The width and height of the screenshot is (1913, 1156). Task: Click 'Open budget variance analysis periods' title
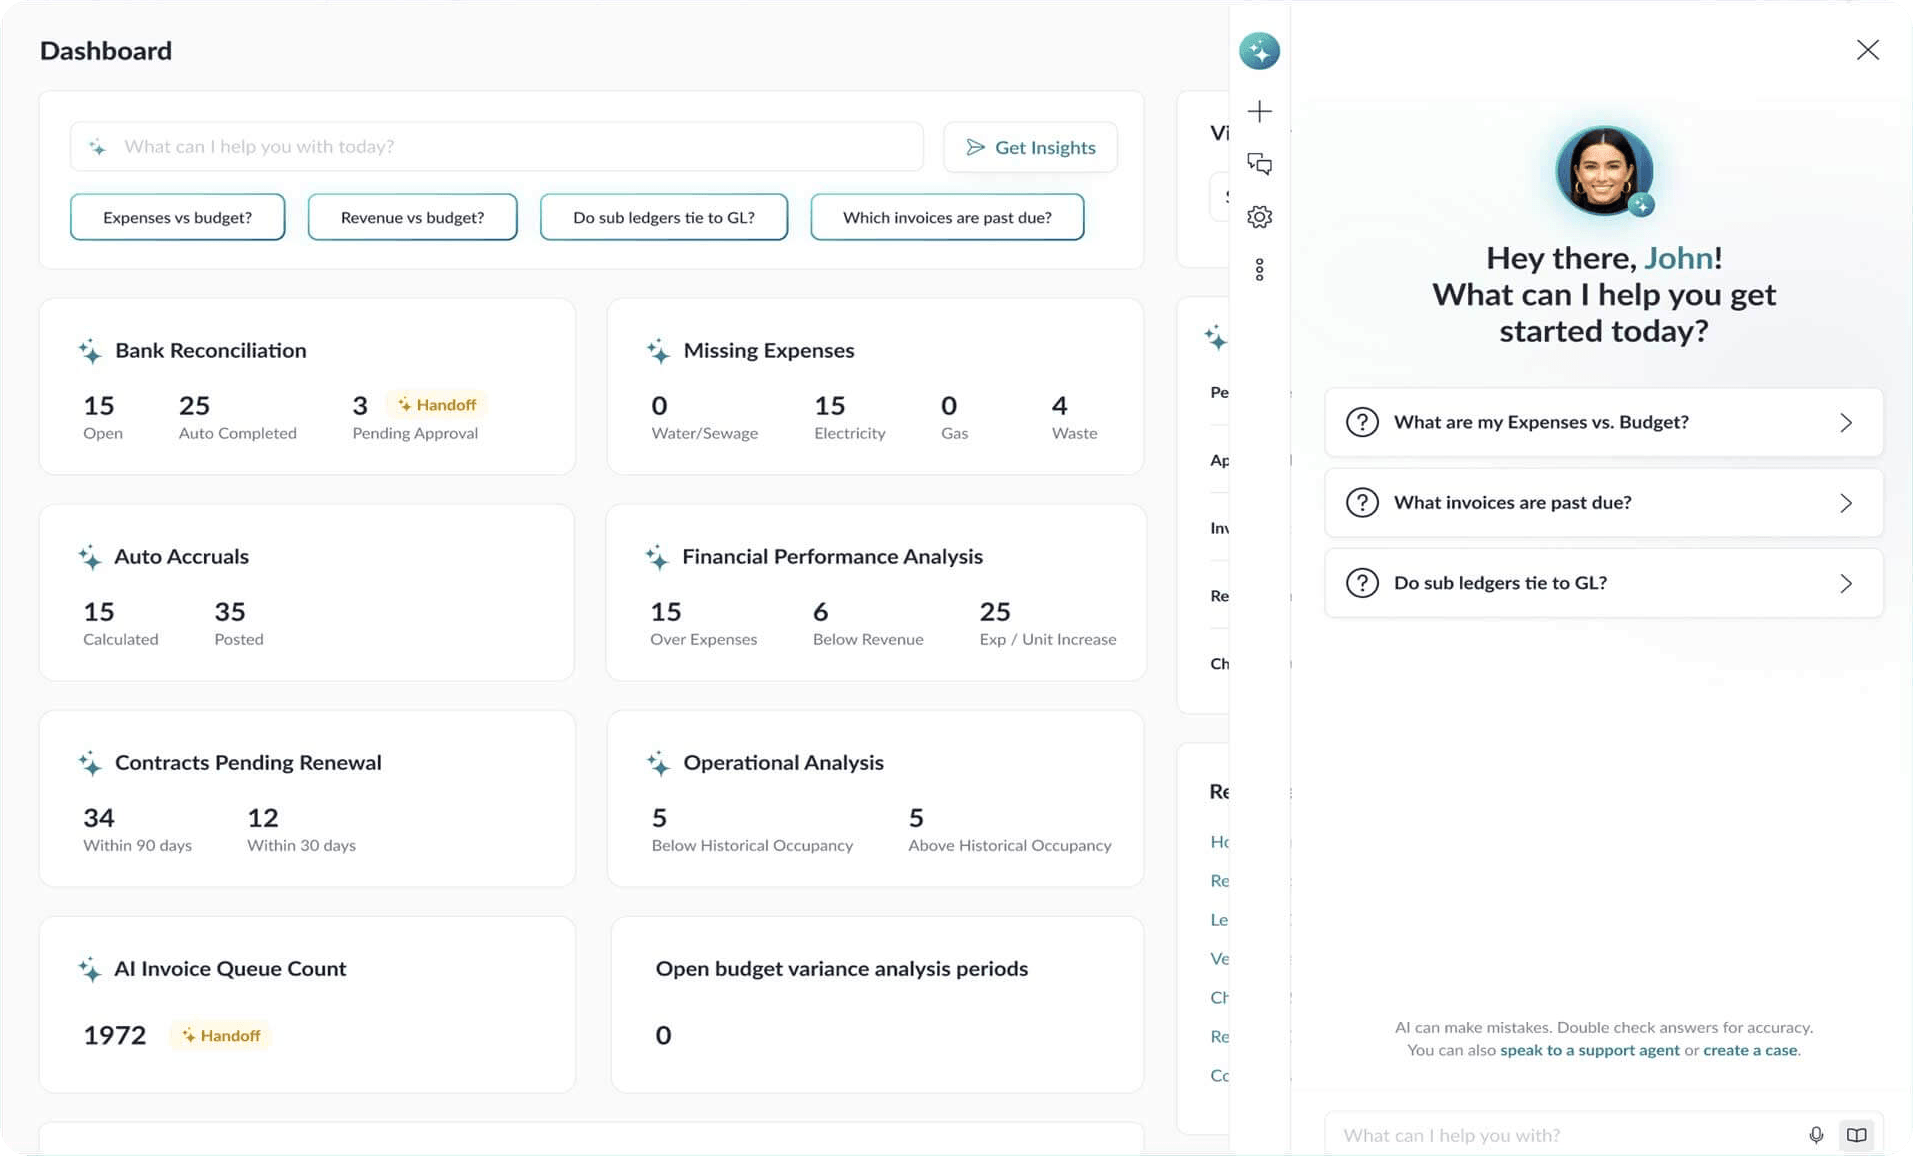(x=841, y=969)
